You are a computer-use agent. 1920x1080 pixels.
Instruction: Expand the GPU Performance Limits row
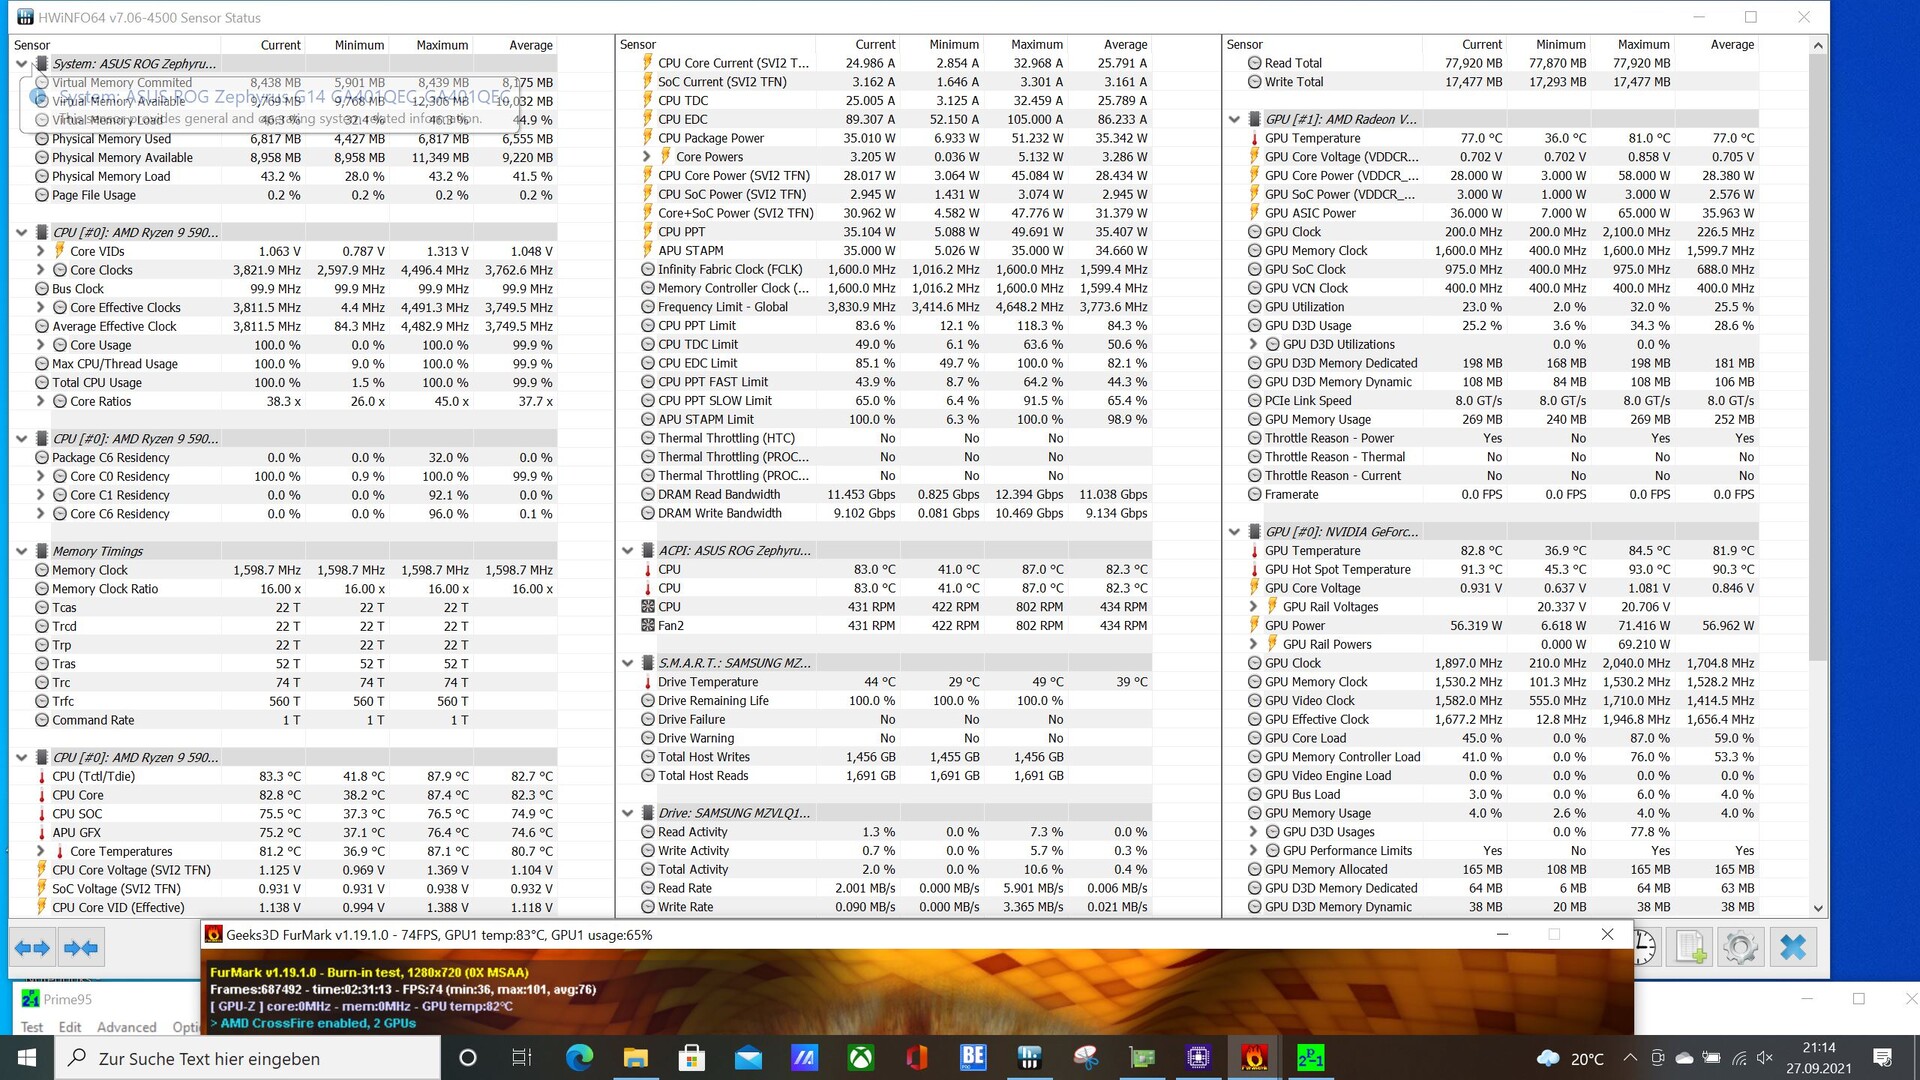pyautogui.click(x=1253, y=851)
